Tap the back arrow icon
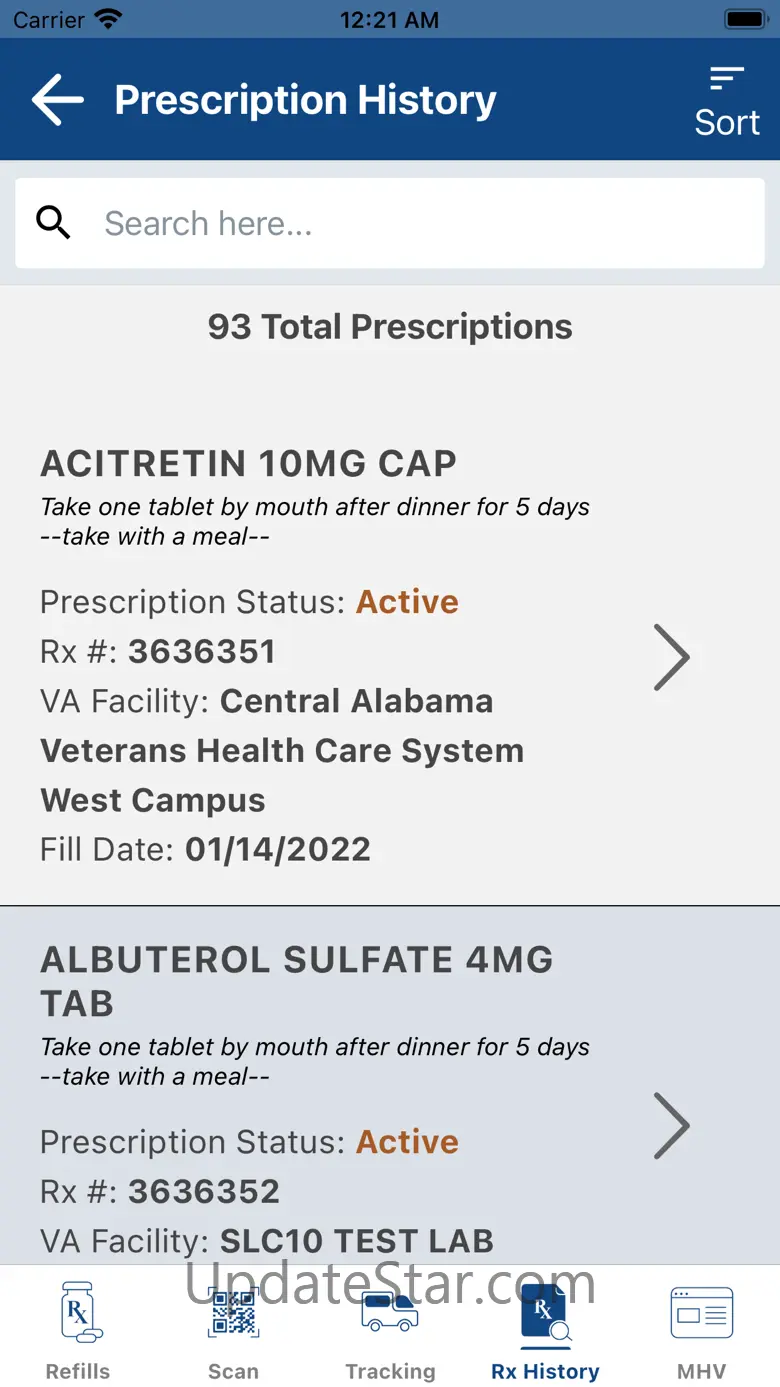The image size is (780, 1387). [x=57, y=100]
